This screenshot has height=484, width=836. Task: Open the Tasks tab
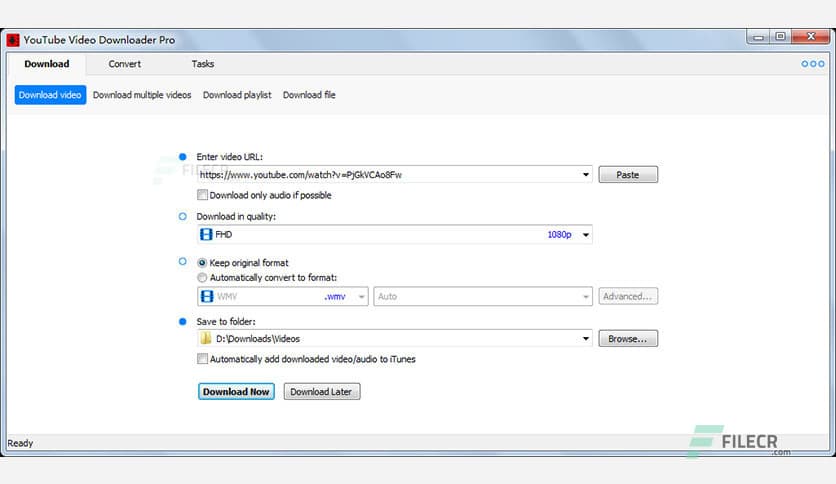click(x=203, y=64)
